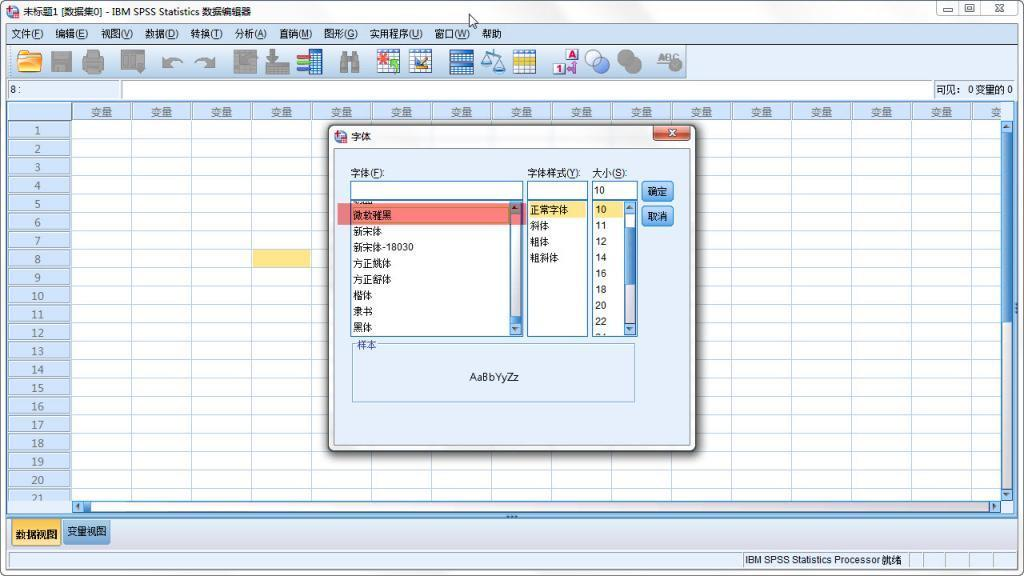Click the data grid vertical scroll down arrow
The height and width of the screenshot is (576, 1024).
[x=1006, y=494]
